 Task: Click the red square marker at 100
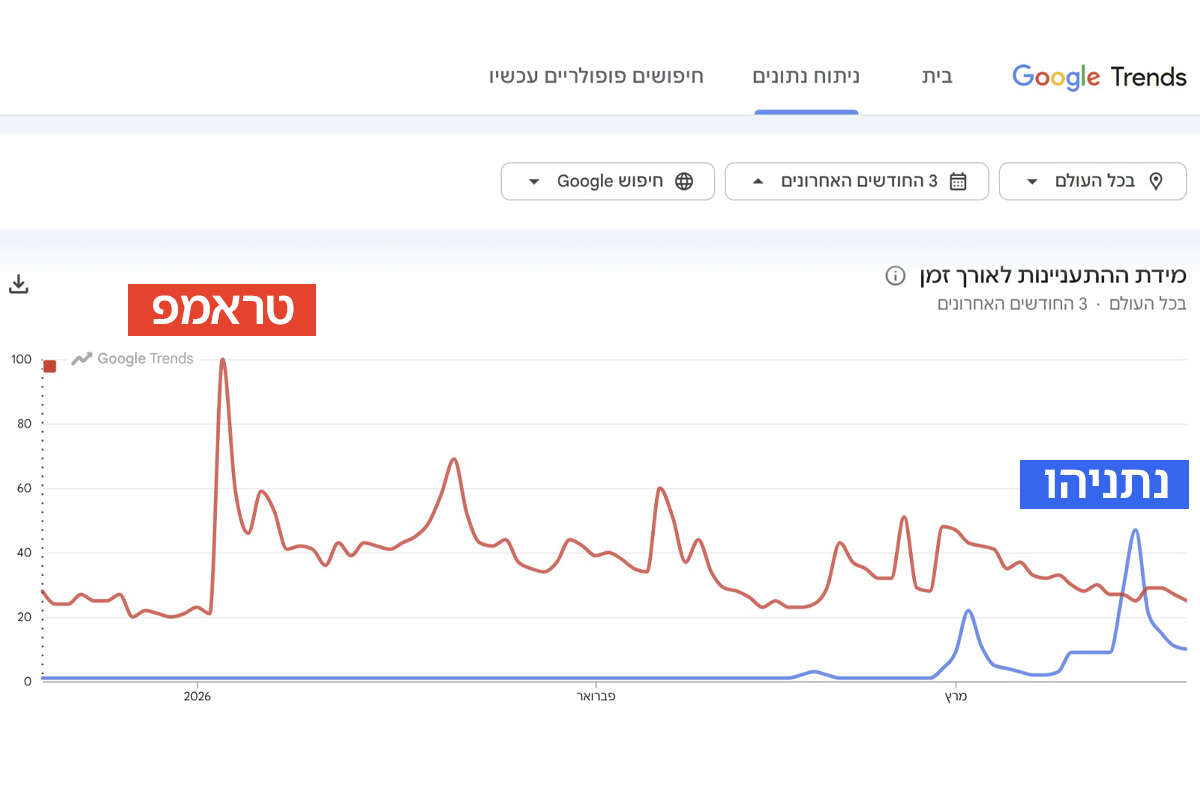point(50,366)
